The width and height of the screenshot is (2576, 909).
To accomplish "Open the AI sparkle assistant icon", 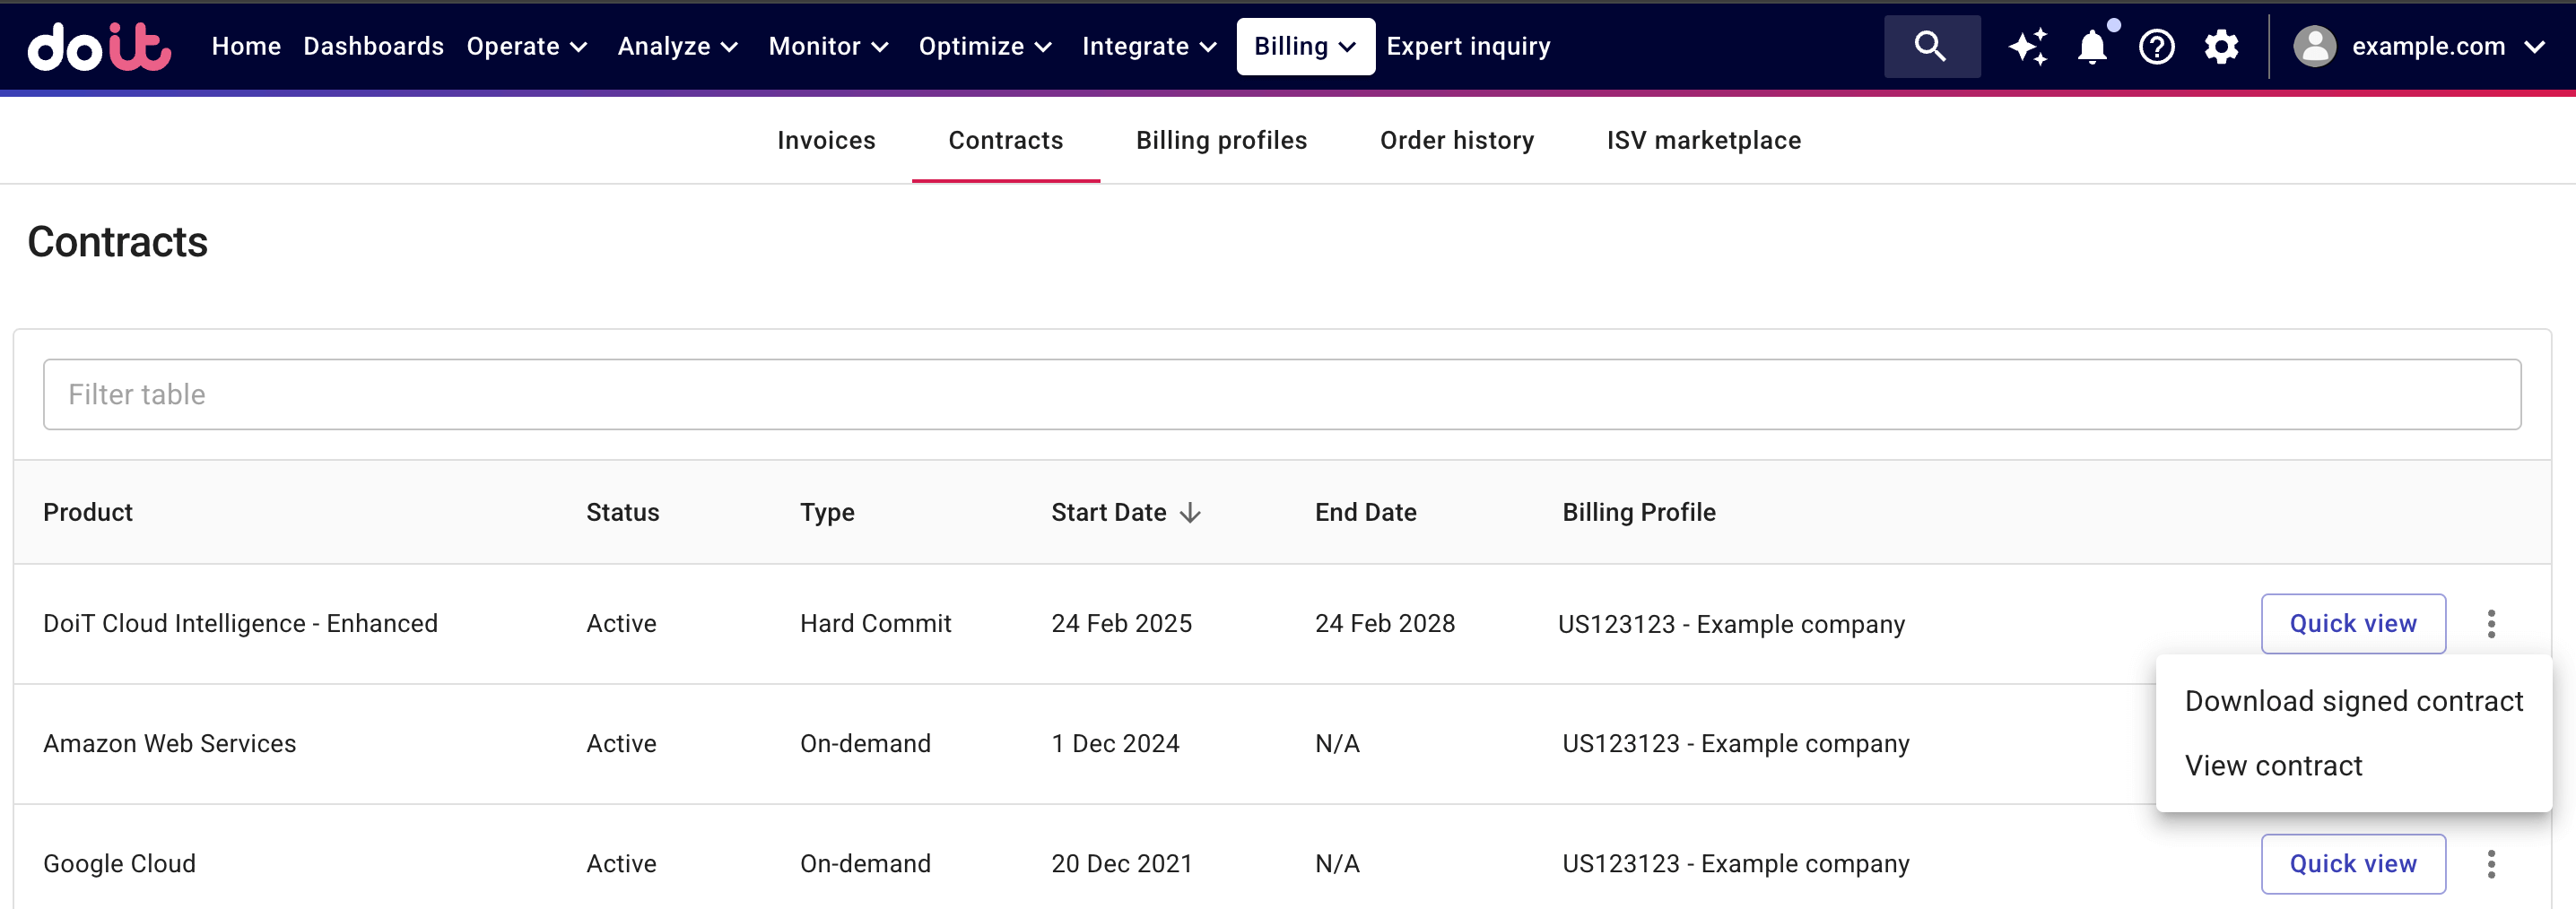I will coord(2028,46).
